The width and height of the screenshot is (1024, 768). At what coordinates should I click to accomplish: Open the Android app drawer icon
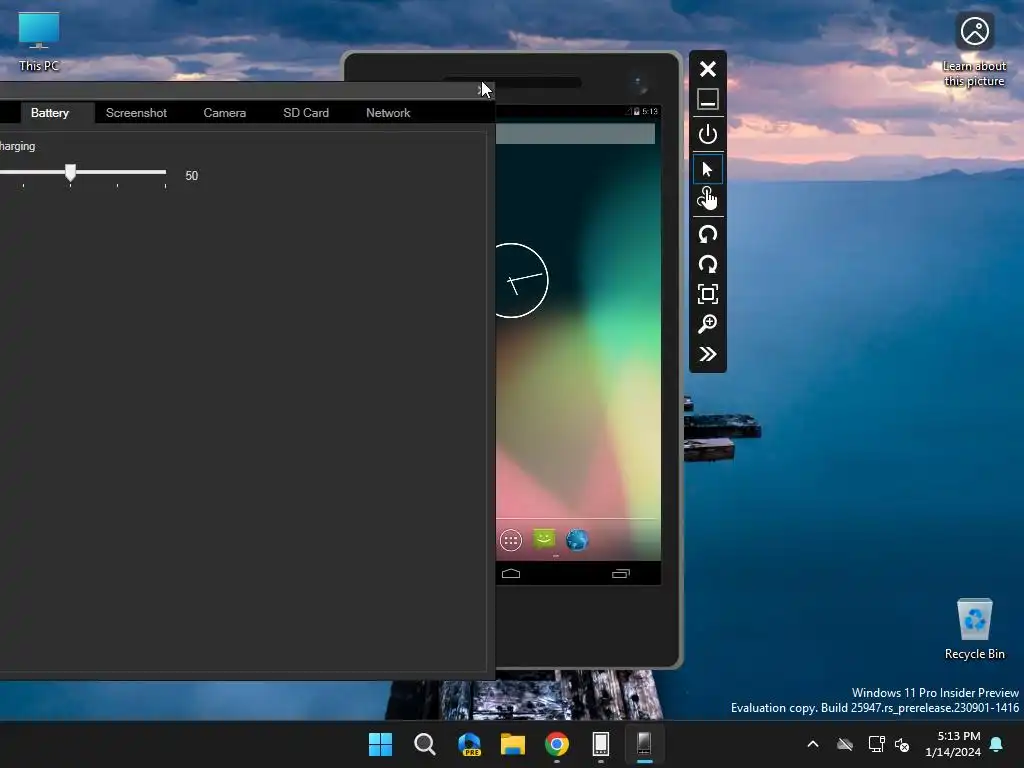(x=511, y=540)
